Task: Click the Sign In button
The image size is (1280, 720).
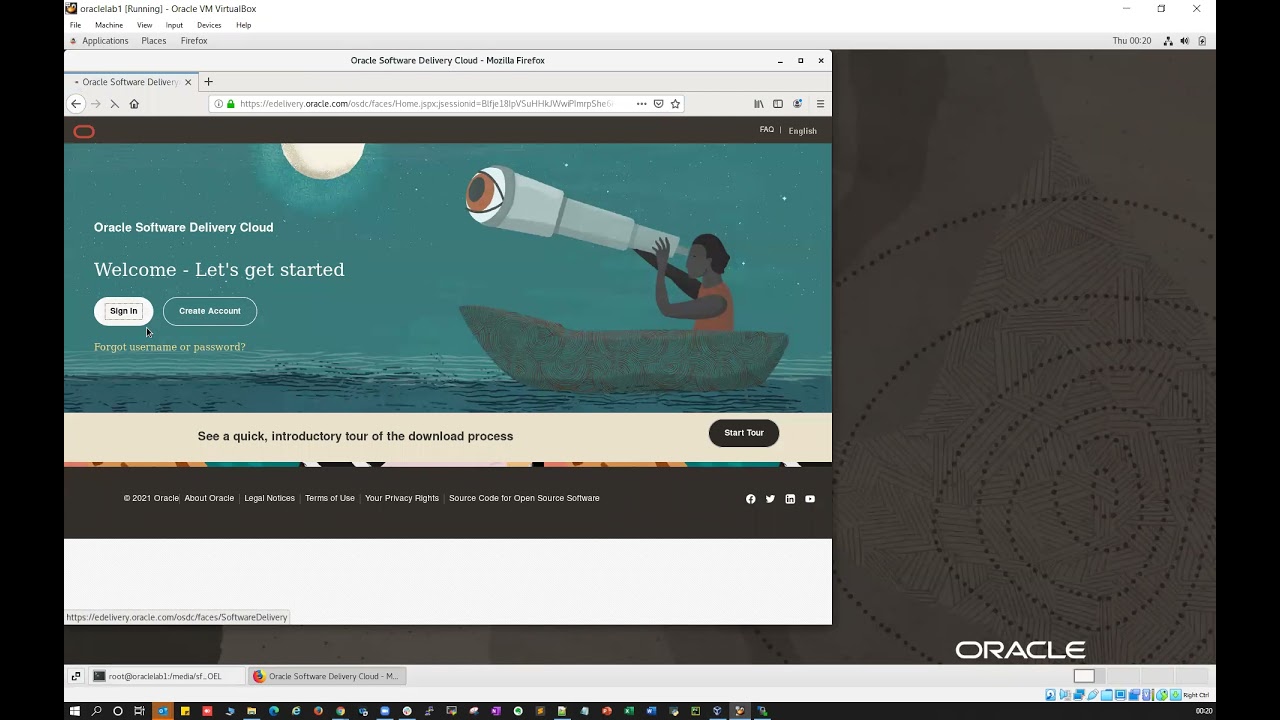Action: tap(124, 311)
